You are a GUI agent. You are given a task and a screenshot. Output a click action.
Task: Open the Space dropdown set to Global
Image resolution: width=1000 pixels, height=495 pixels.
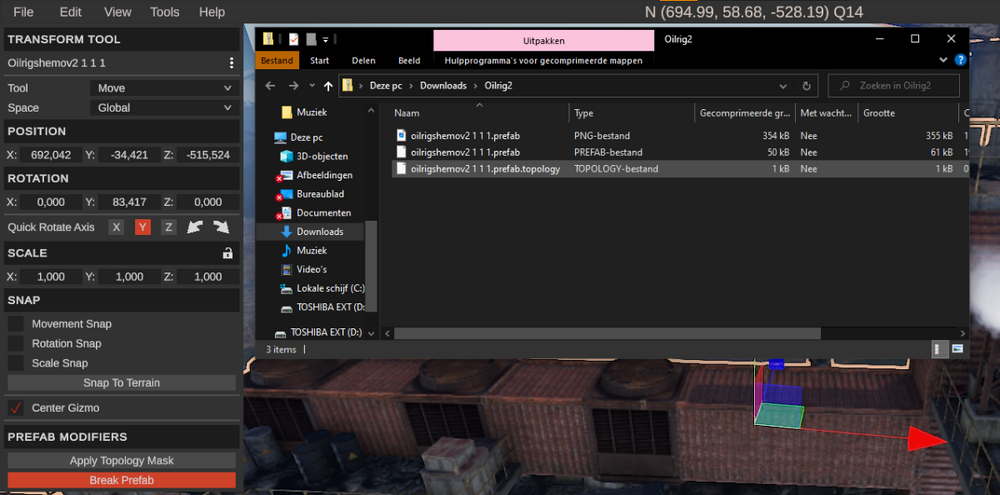pyautogui.click(x=164, y=108)
